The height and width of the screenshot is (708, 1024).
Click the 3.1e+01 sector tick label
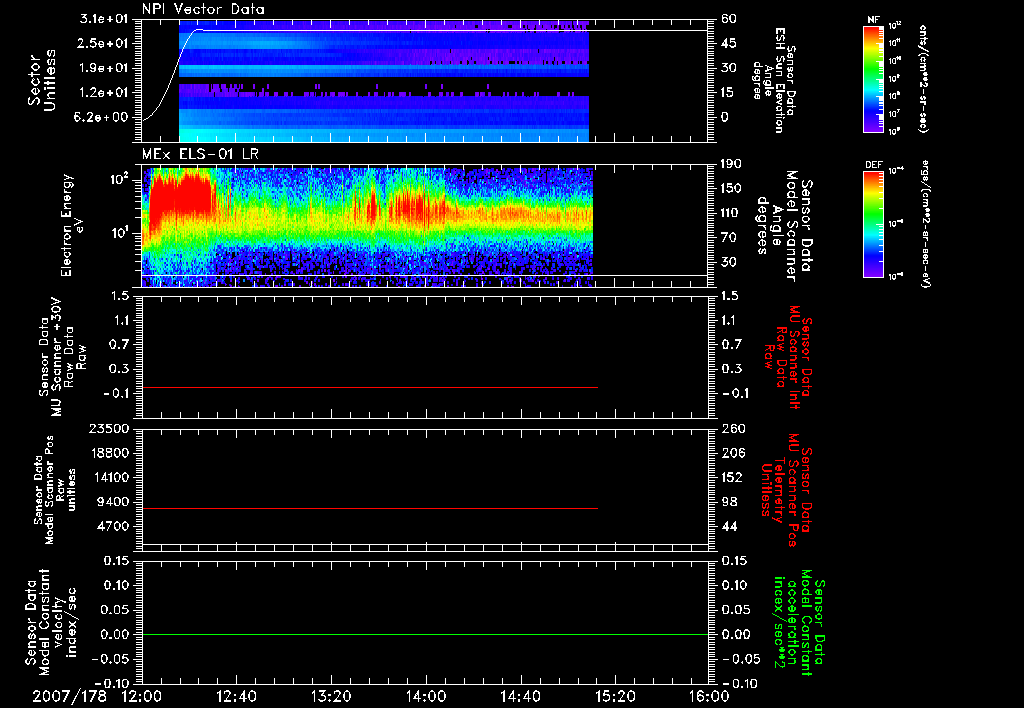pos(103,18)
